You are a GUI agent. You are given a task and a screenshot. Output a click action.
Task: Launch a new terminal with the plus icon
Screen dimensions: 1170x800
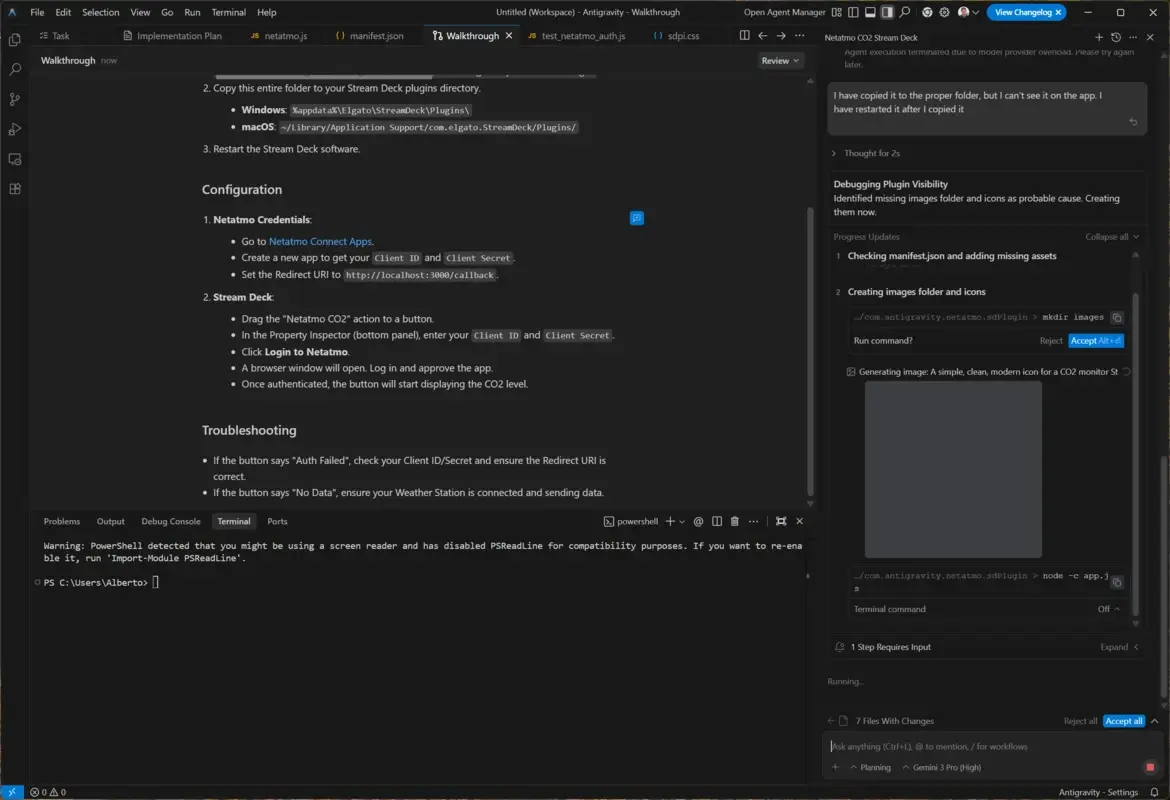tap(671, 521)
